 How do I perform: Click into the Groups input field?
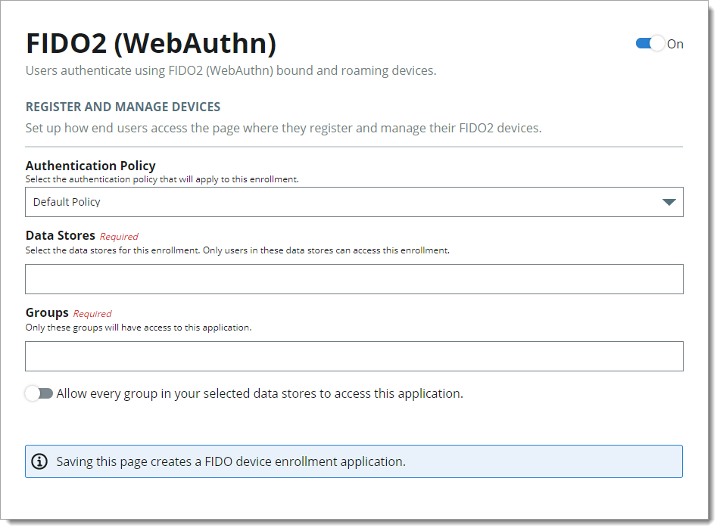coord(354,356)
